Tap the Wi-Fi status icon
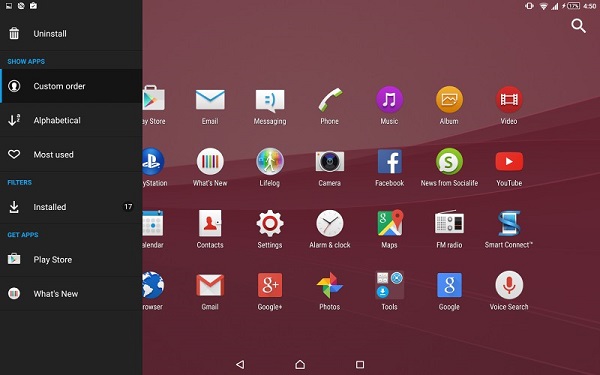The image size is (600, 375). point(543,6)
